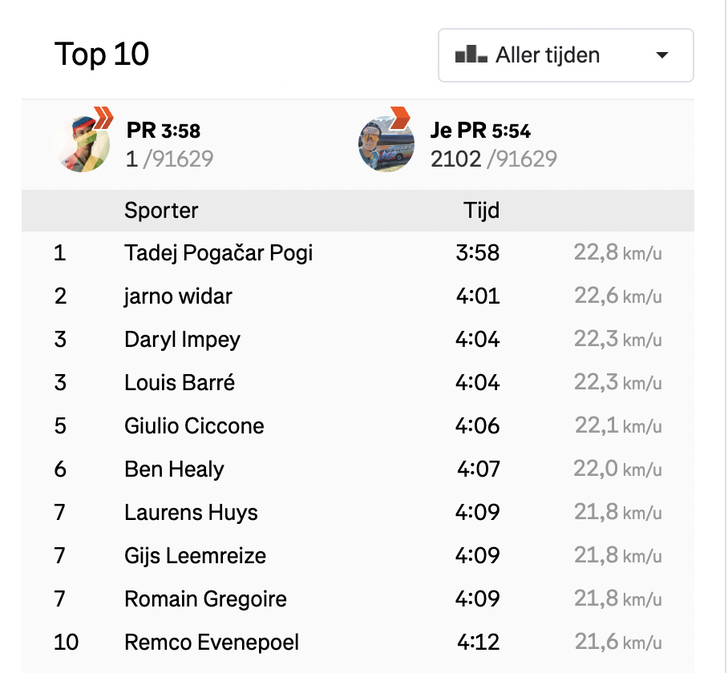Open the Aller tijden dropdown
Image resolution: width=728 pixels, height=673 pixels.
565,55
